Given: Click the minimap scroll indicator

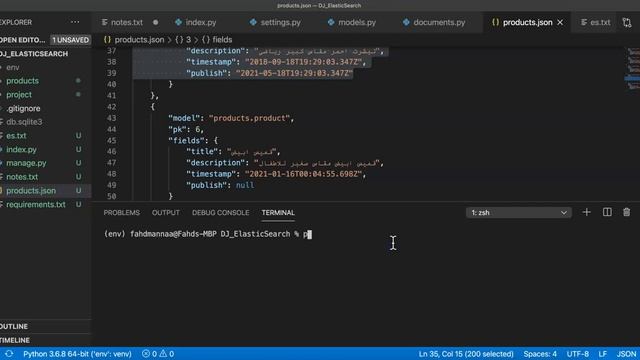Looking at the screenshot, I should (x=632, y=78).
